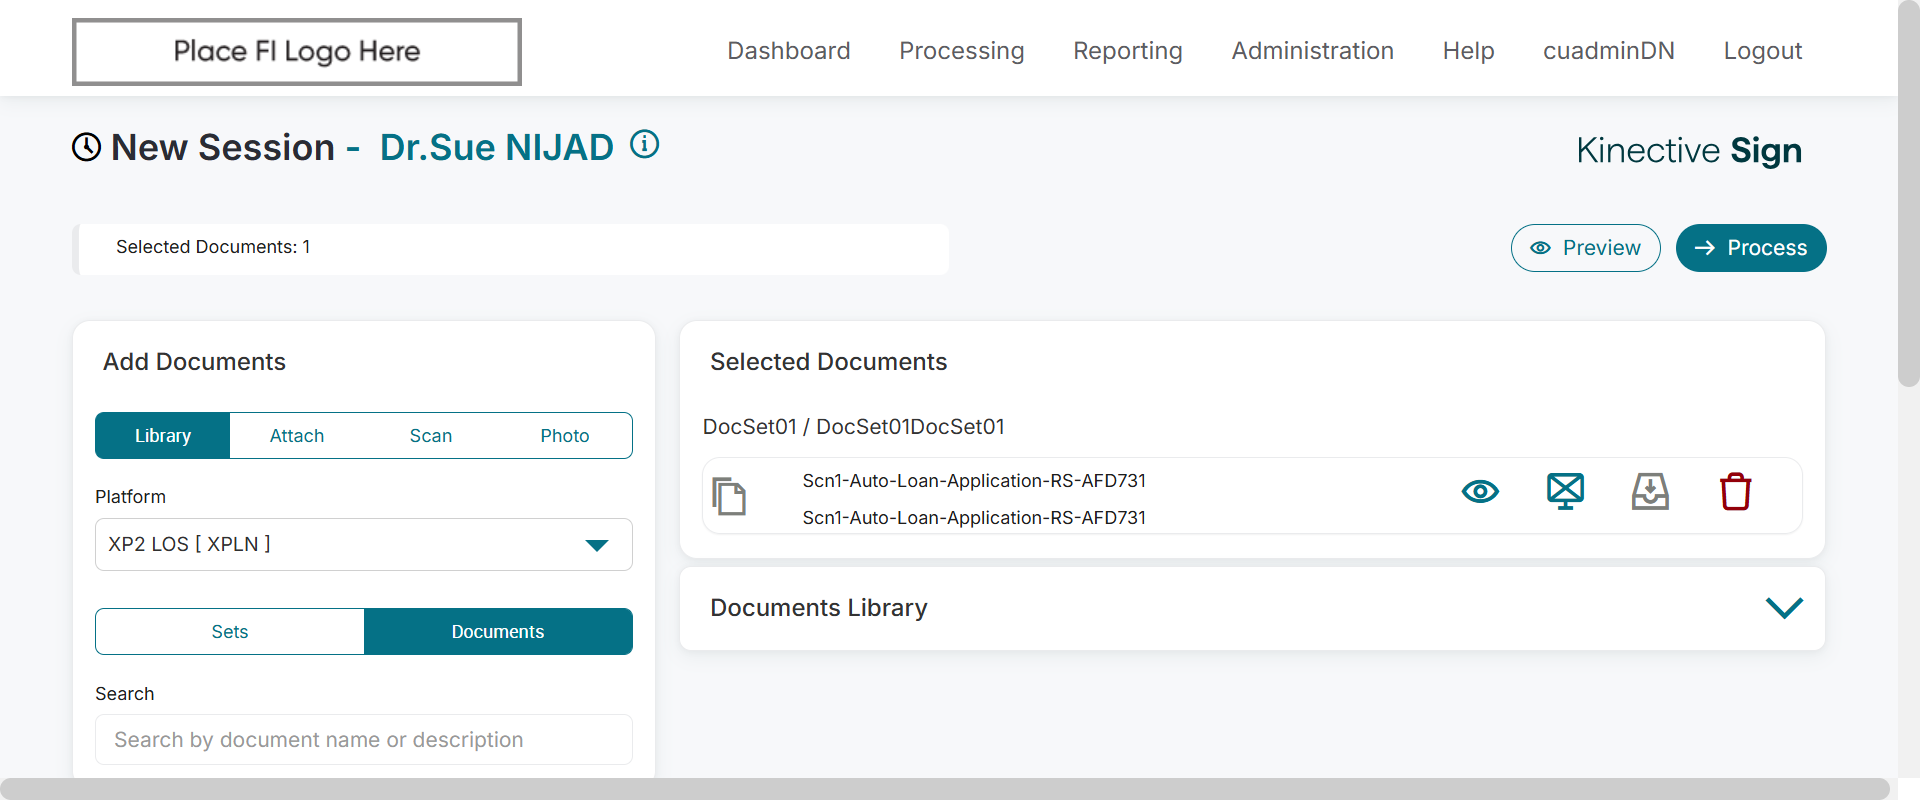
Task: Click the document copy icon in selected row
Action: pyautogui.click(x=729, y=496)
